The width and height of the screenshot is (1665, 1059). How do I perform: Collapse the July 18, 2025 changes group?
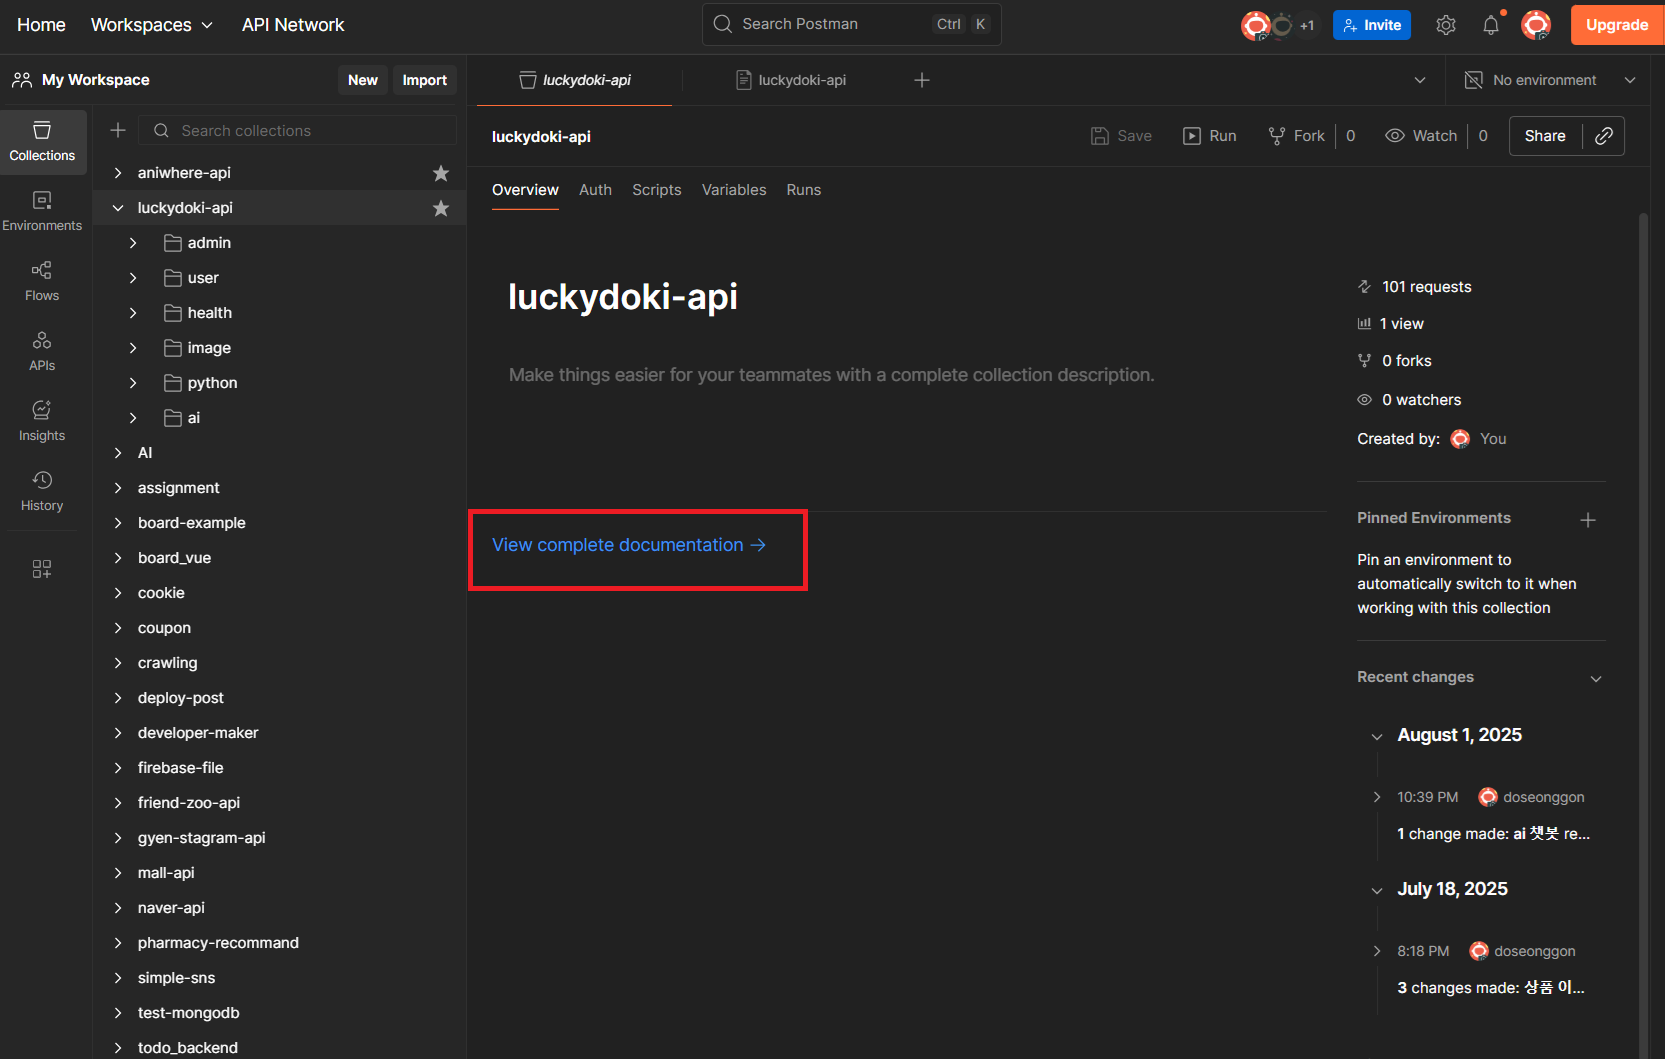coord(1377,890)
